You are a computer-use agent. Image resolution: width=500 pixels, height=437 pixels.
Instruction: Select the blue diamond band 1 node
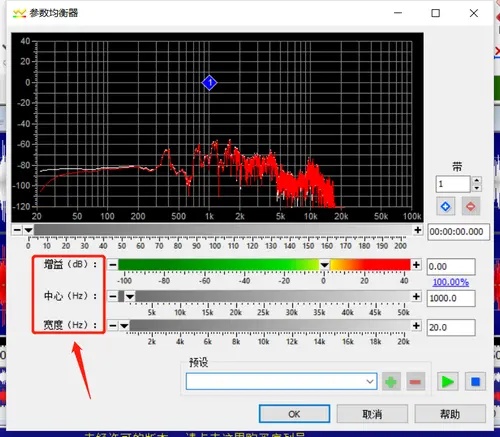pyautogui.click(x=209, y=82)
